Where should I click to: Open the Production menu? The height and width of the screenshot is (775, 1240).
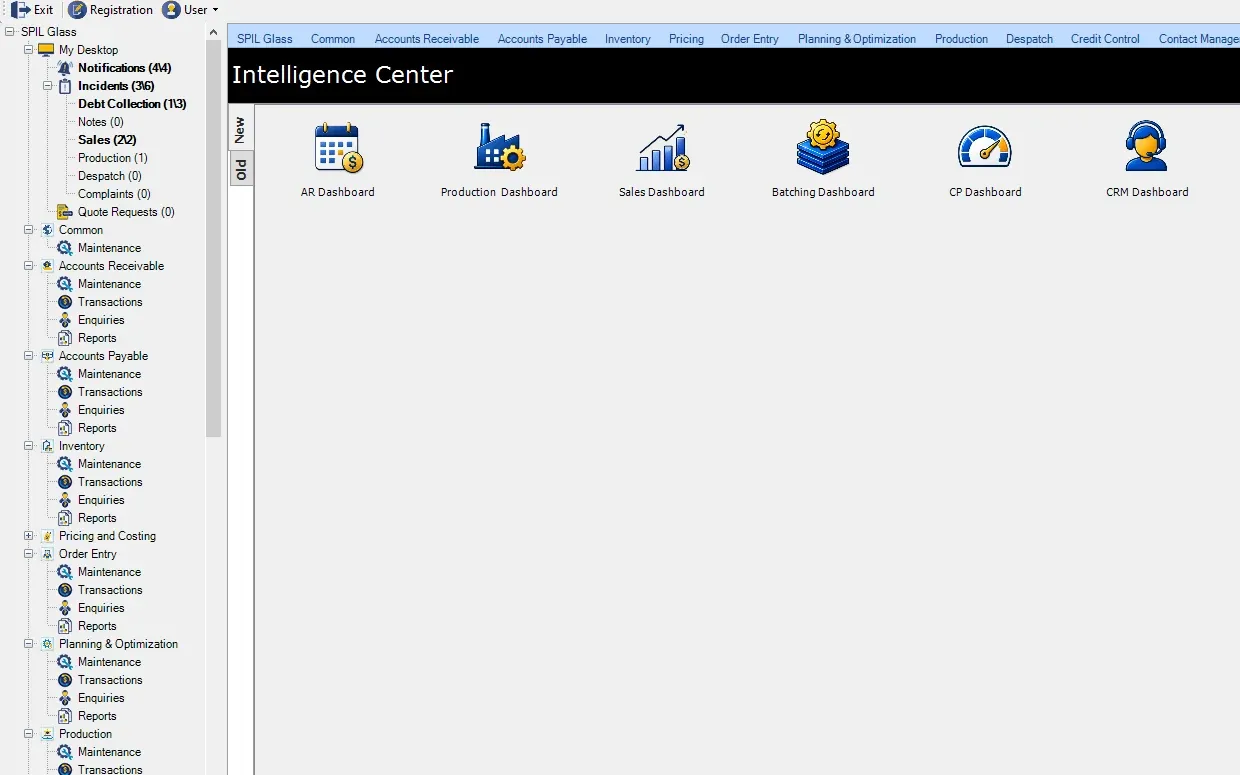(961, 39)
